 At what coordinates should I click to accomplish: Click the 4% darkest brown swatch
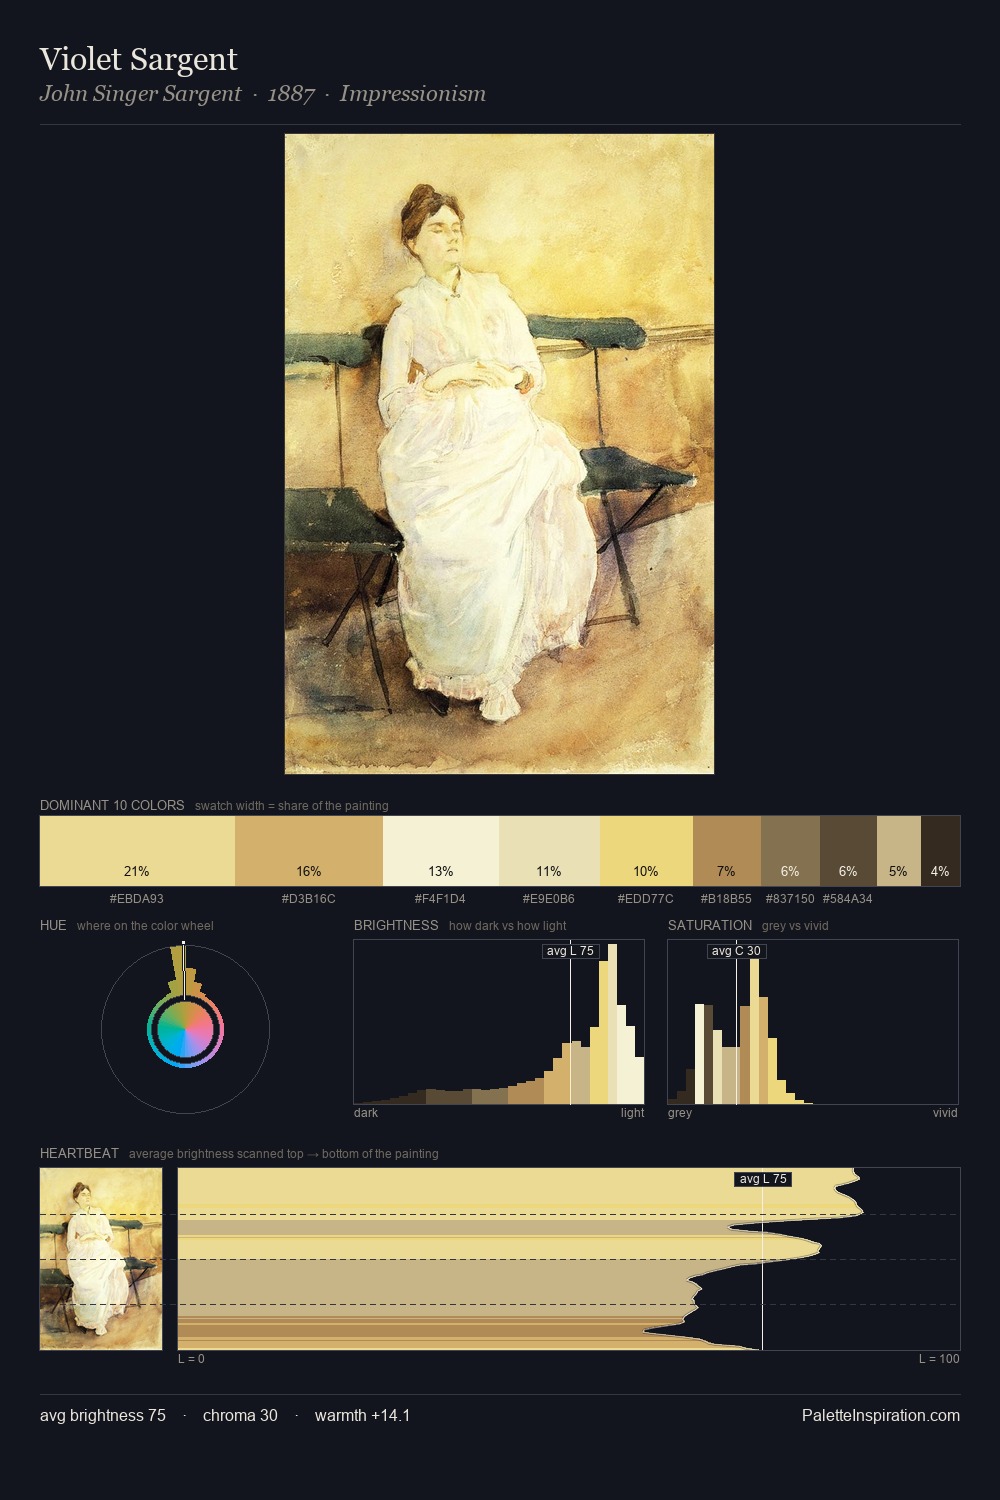[x=940, y=851]
